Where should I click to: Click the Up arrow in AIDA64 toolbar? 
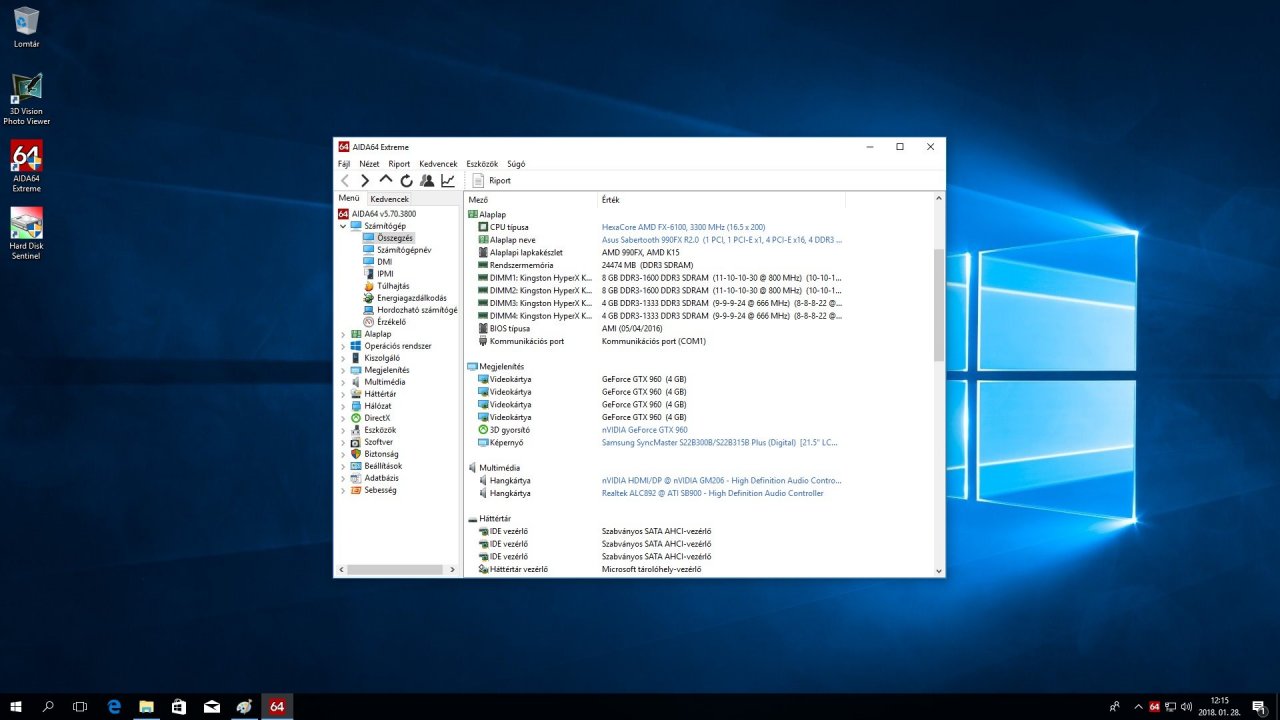point(386,180)
